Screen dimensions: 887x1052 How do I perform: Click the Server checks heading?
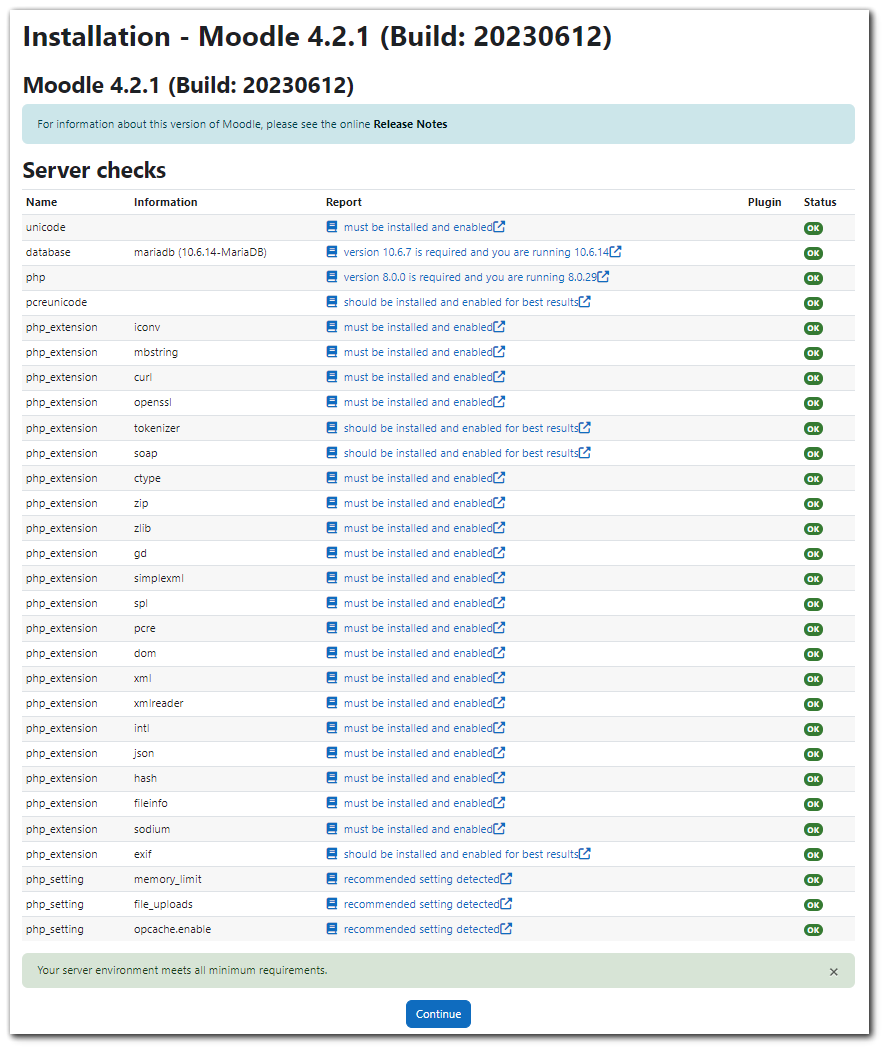pyautogui.click(x=94, y=170)
